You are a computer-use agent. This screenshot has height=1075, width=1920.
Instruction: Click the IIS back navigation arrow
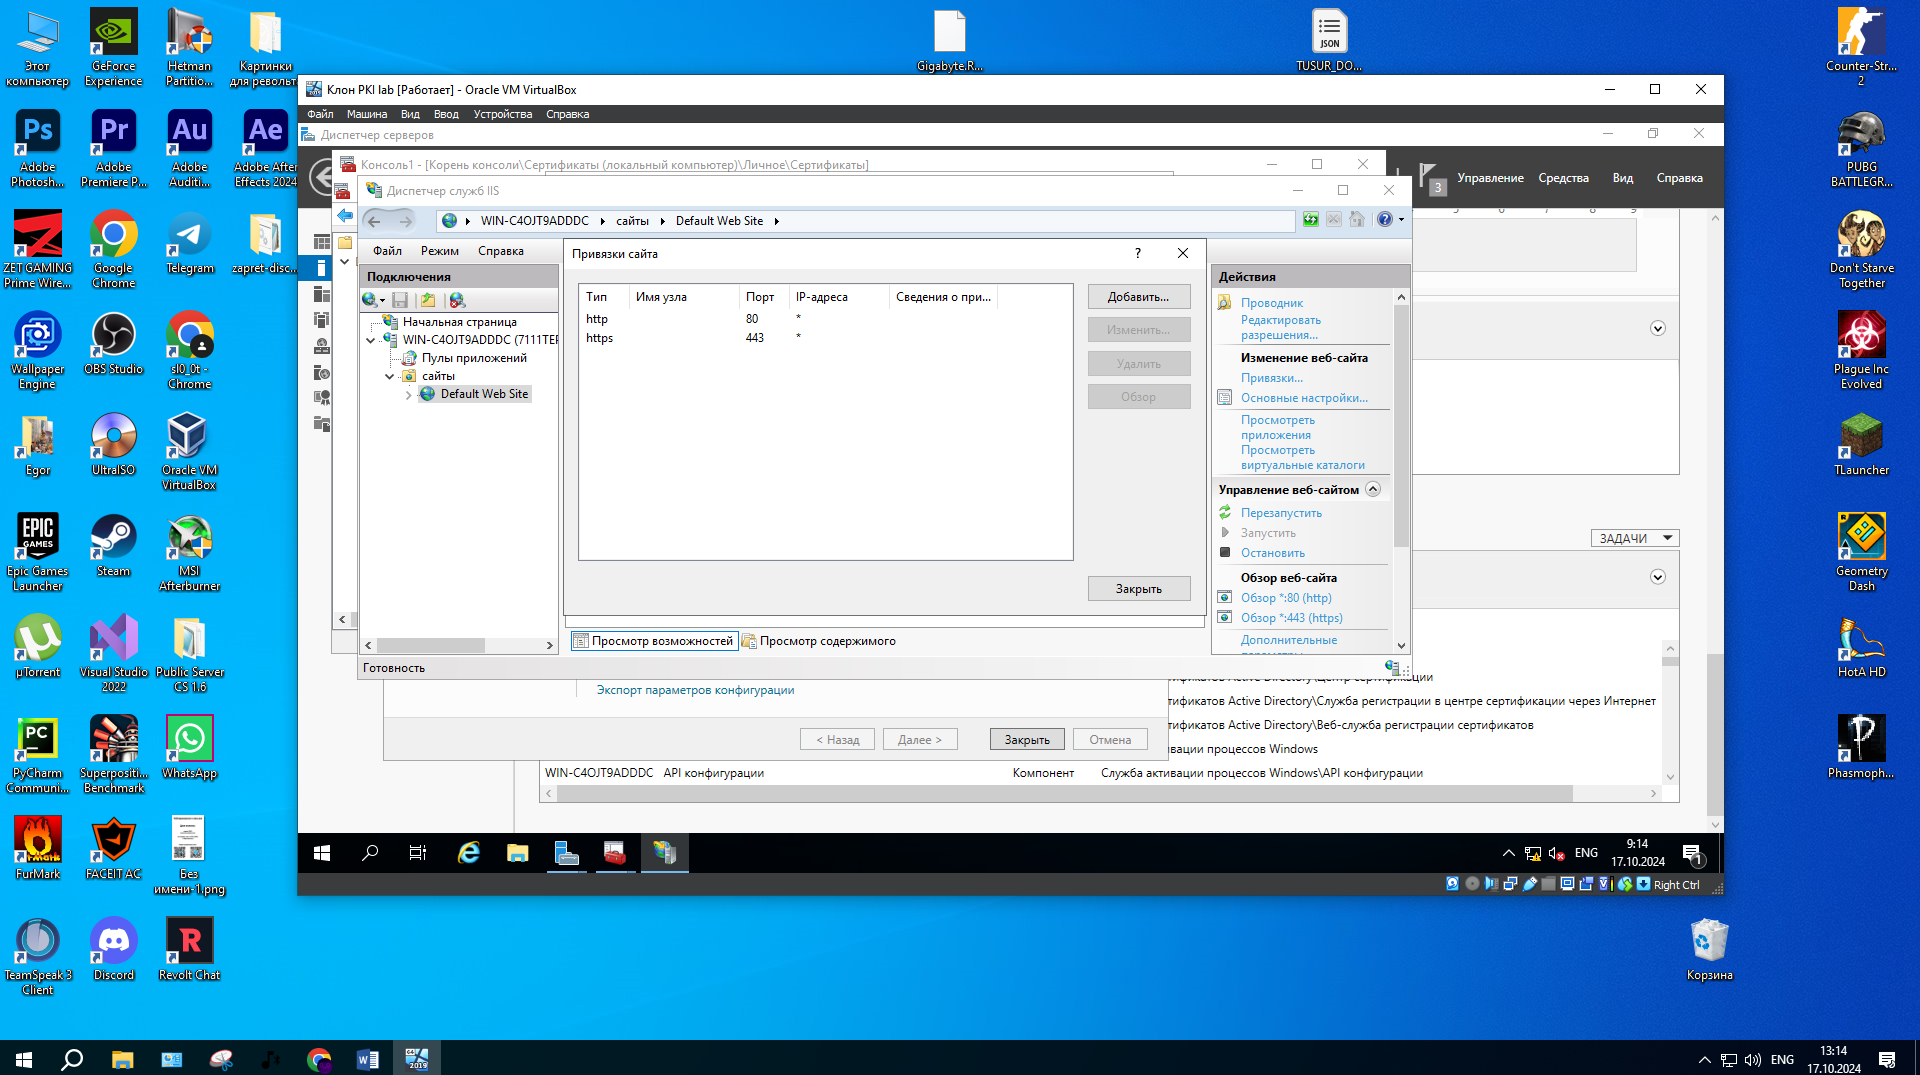pyautogui.click(x=375, y=221)
